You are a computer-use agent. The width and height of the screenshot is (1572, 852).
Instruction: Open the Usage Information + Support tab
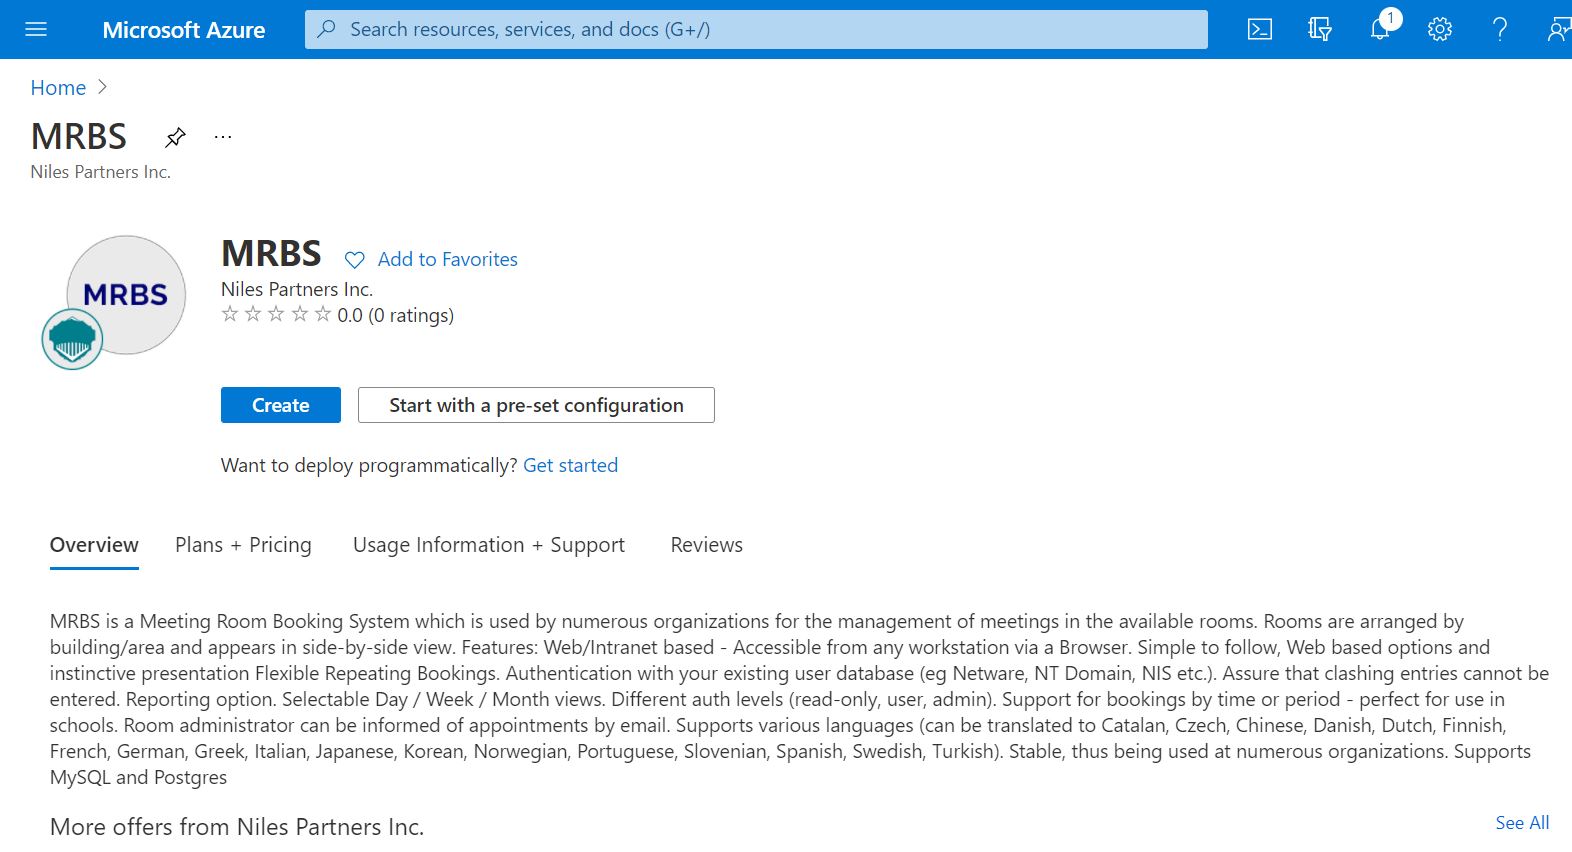(x=488, y=545)
